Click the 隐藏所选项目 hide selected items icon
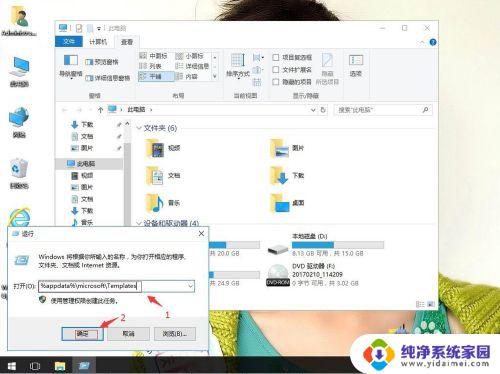The height and width of the screenshot is (374, 500). click(x=327, y=68)
